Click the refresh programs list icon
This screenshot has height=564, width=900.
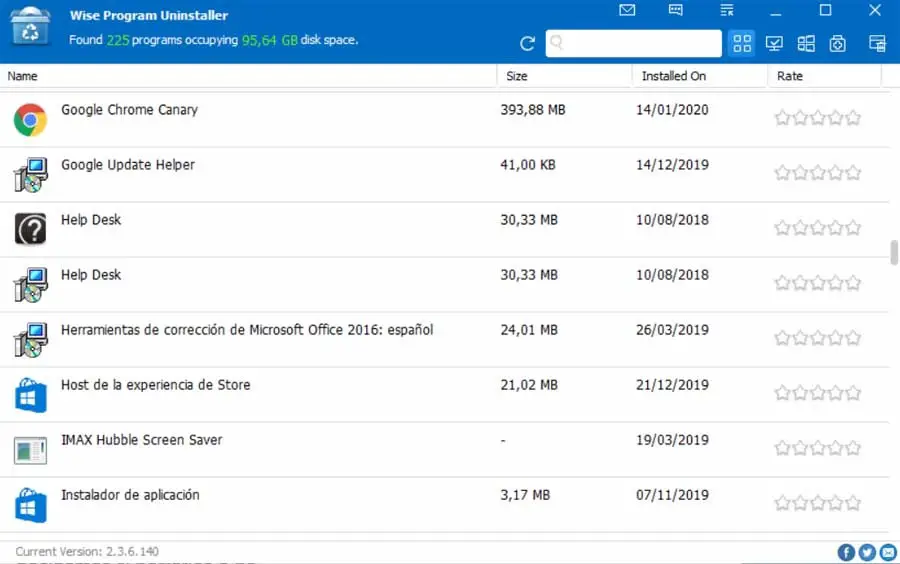coord(527,44)
